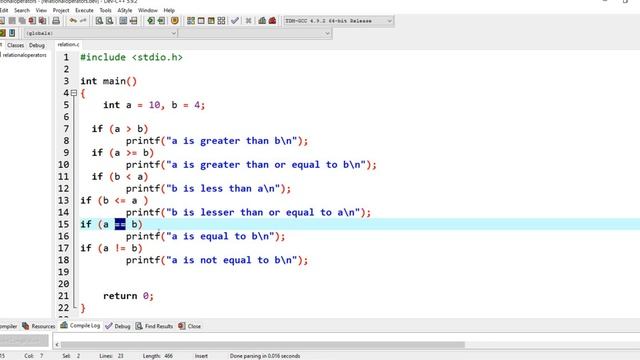Click the Save file toolbar icon
640x360 pixels.
[12, 21]
